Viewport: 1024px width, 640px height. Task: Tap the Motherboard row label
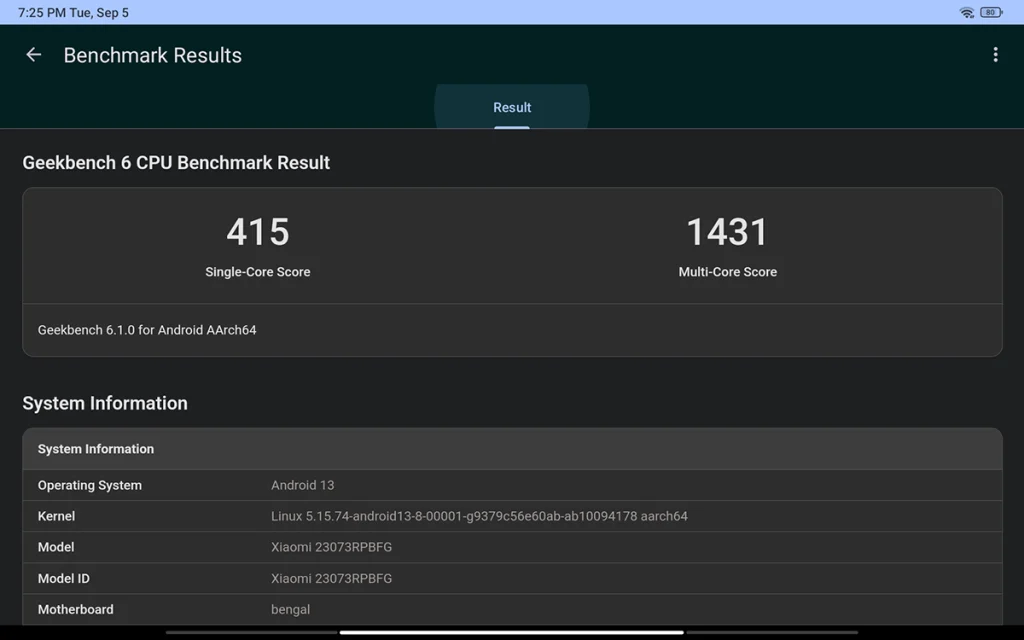(76, 609)
